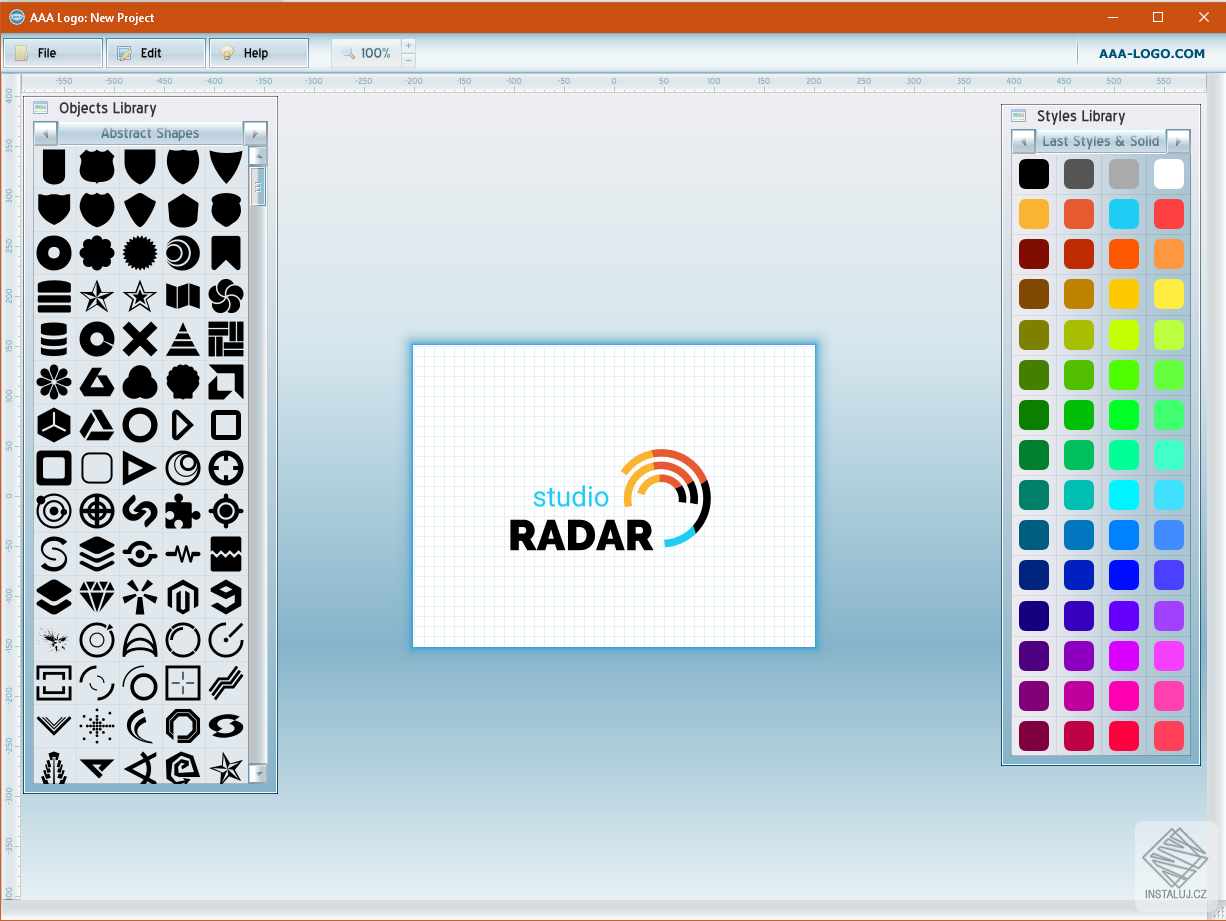Select the eight-petal daisy flower shape

[x=54, y=382]
